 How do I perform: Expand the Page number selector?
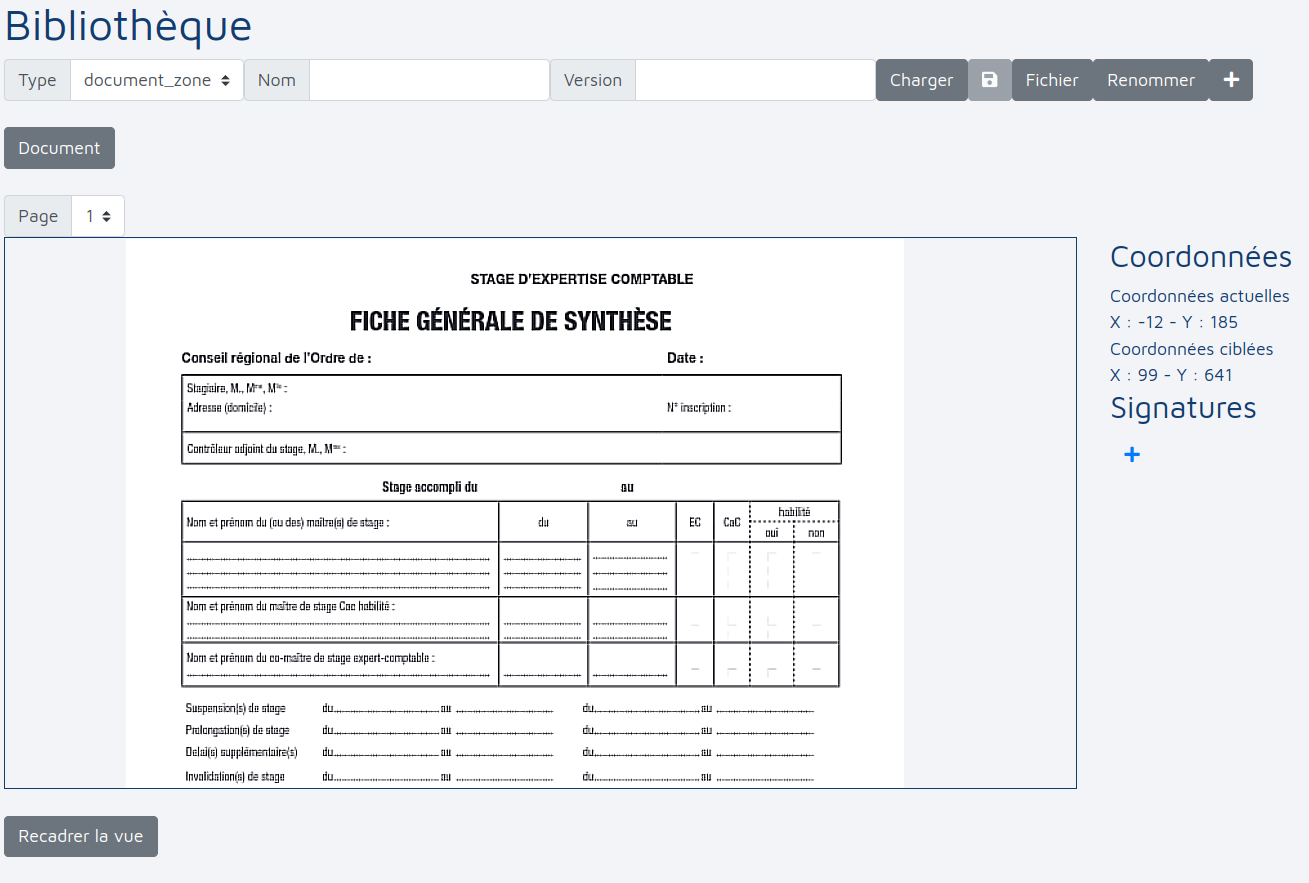point(98,216)
